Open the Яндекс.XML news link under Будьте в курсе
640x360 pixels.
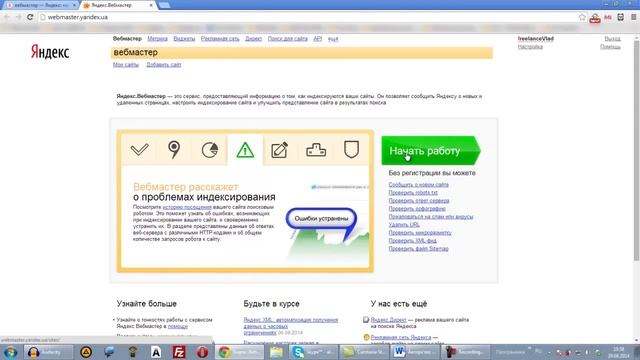click(291, 326)
